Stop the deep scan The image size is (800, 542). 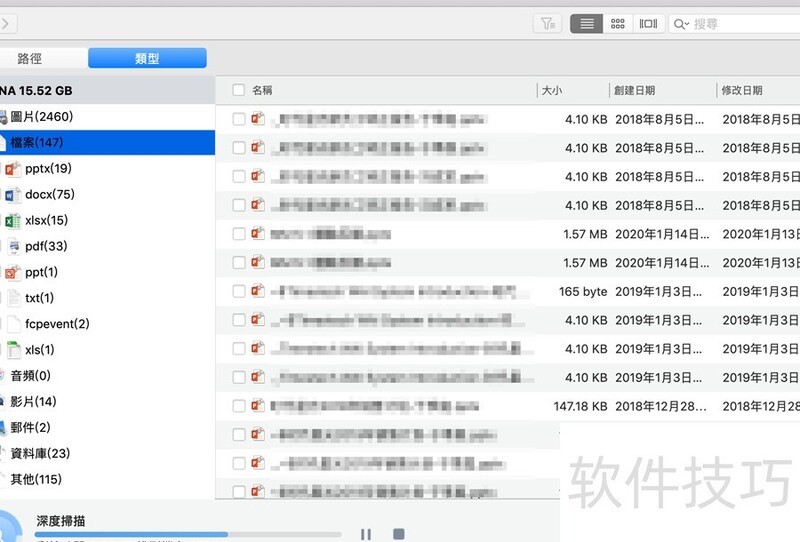pos(399,534)
